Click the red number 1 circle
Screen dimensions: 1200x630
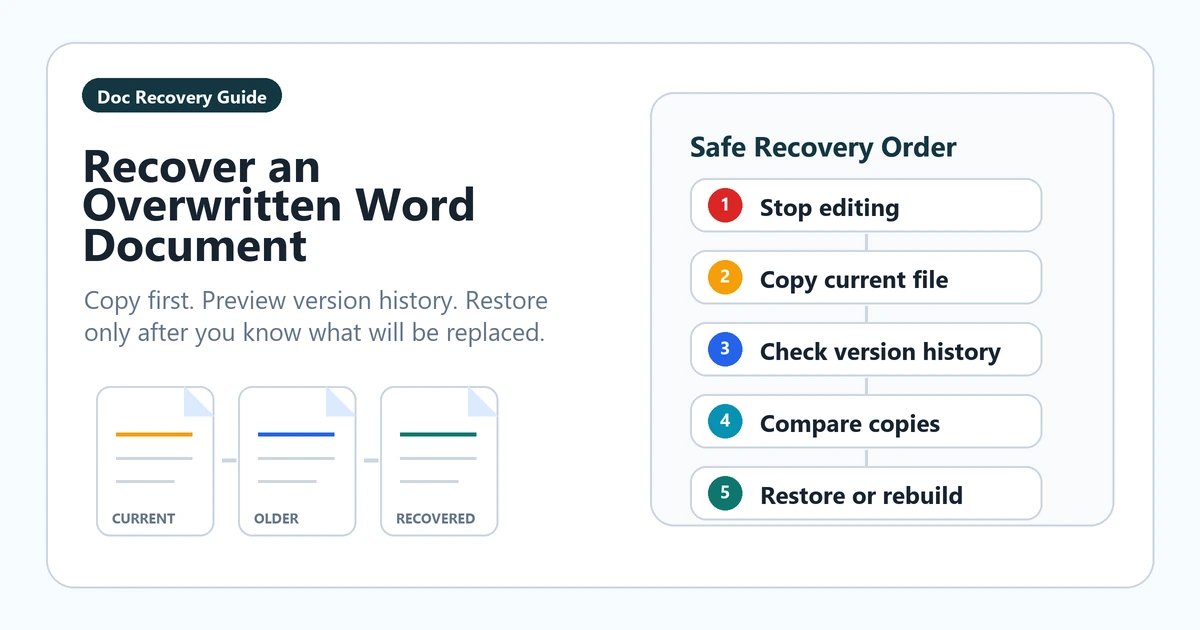coord(725,206)
